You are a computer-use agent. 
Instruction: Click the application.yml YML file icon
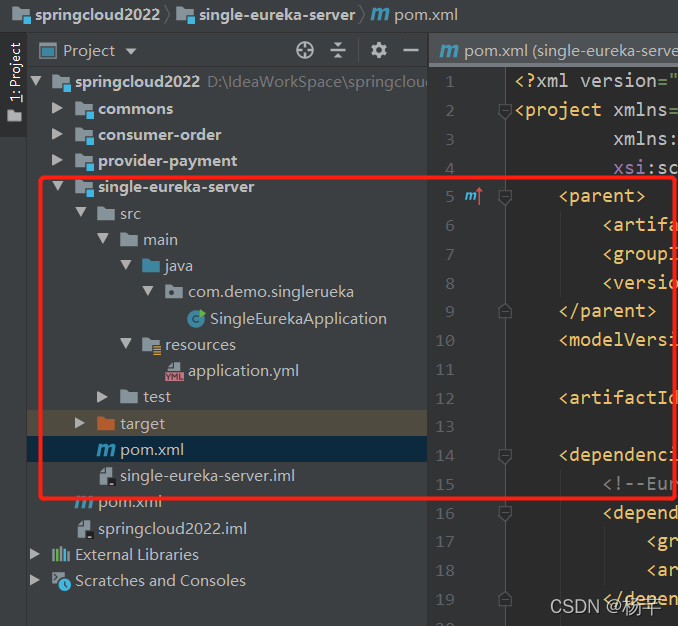(x=174, y=372)
